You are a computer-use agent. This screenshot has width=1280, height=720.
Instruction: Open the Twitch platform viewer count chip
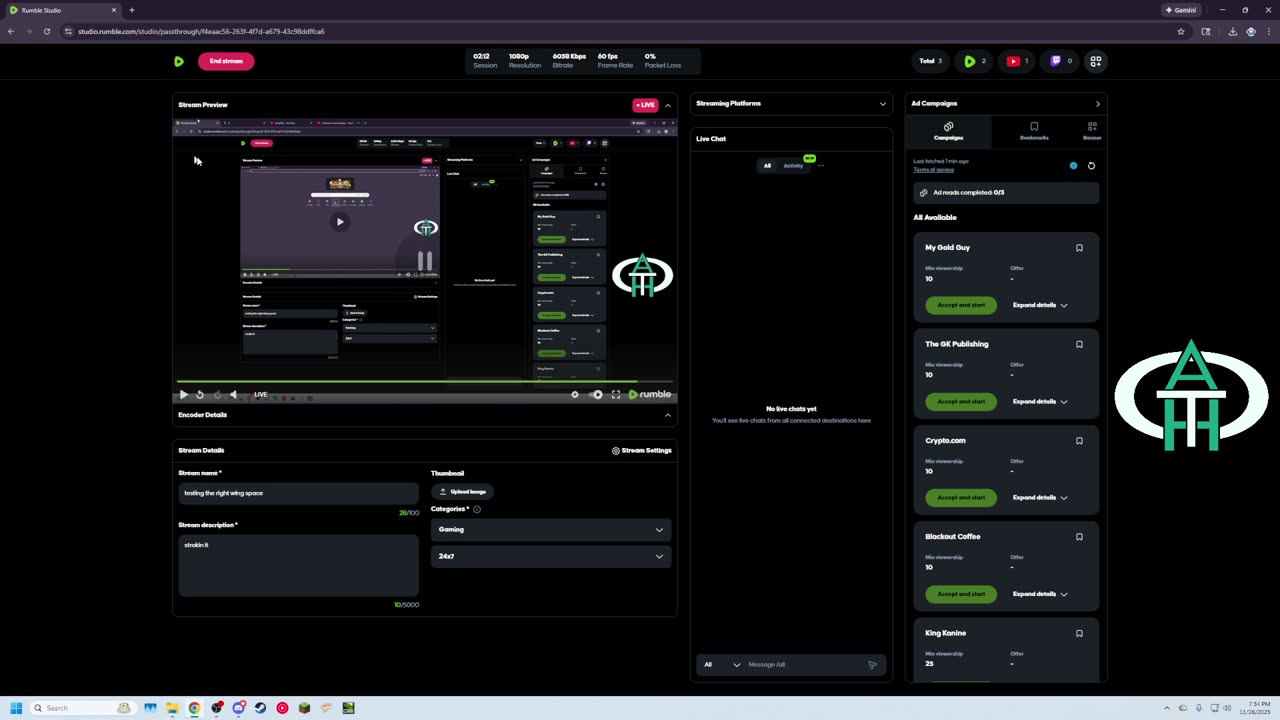pyautogui.click(x=1061, y=61)
